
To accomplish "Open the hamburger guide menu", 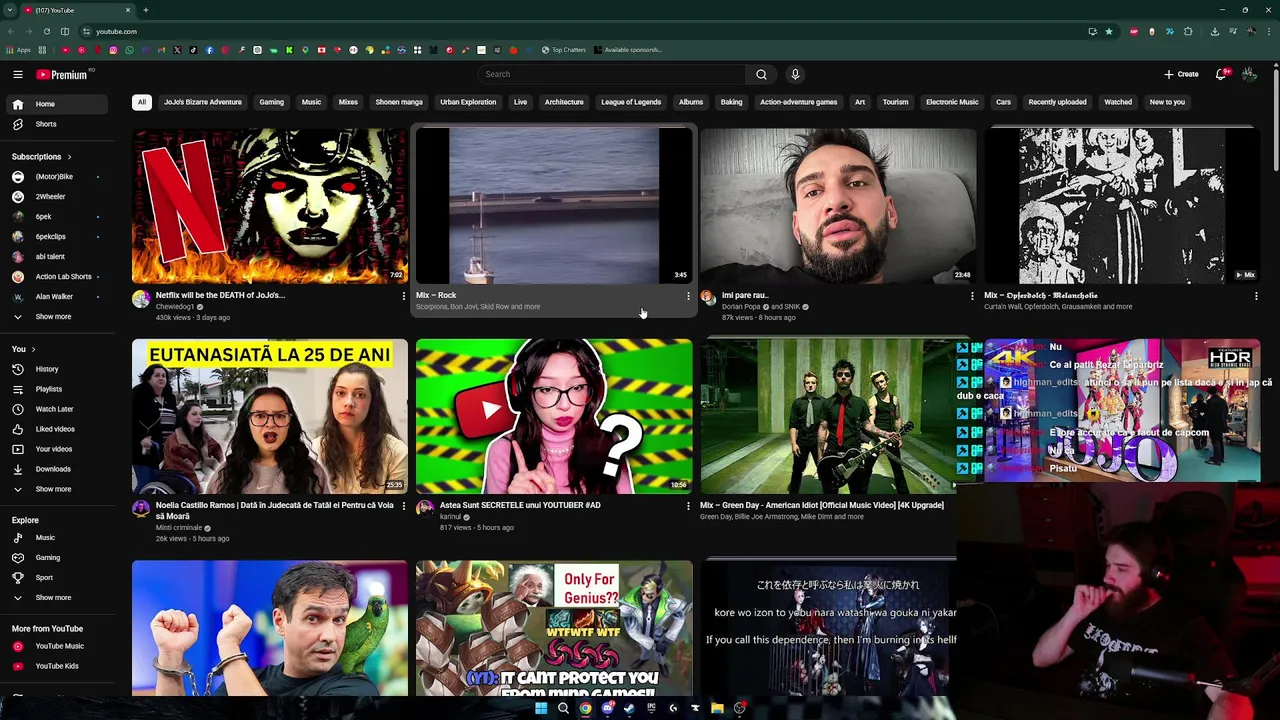I will pyautogui.click(x=18, y=74).
